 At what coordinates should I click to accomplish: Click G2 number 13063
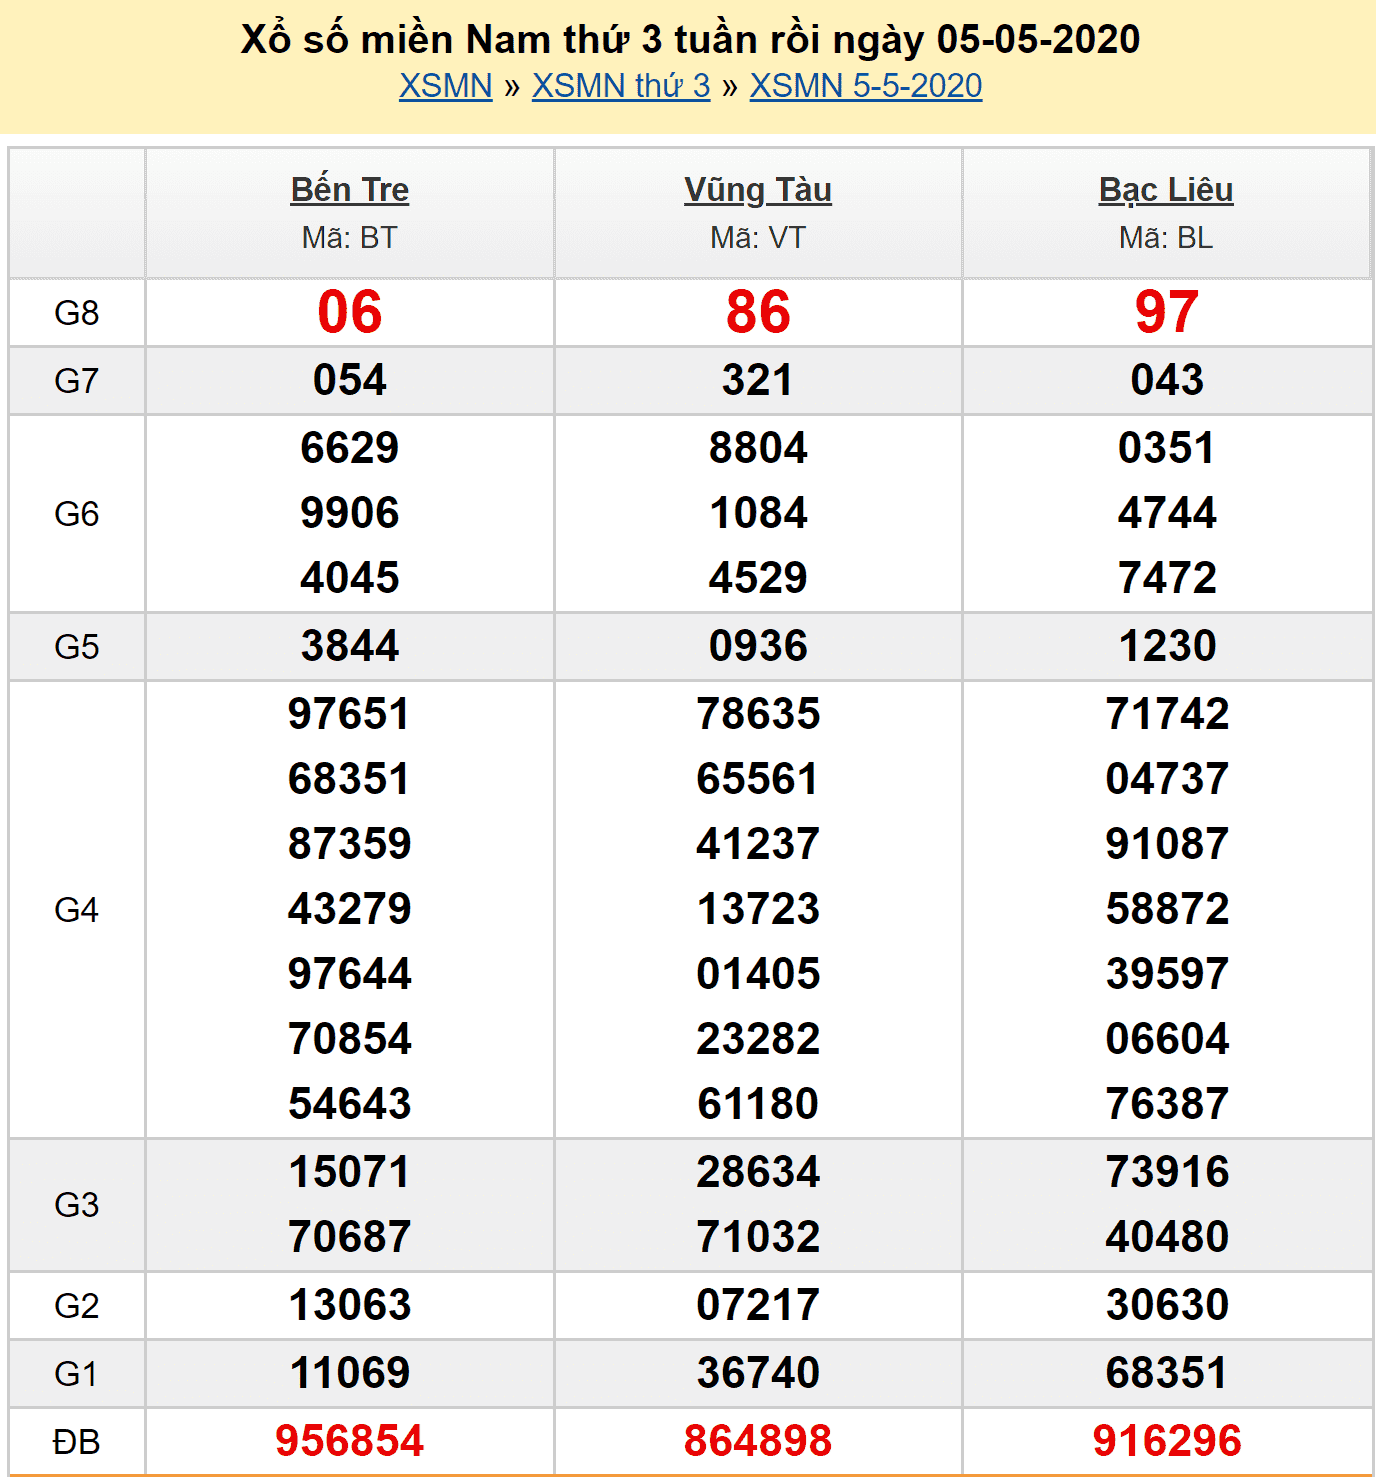(350, 1305)
